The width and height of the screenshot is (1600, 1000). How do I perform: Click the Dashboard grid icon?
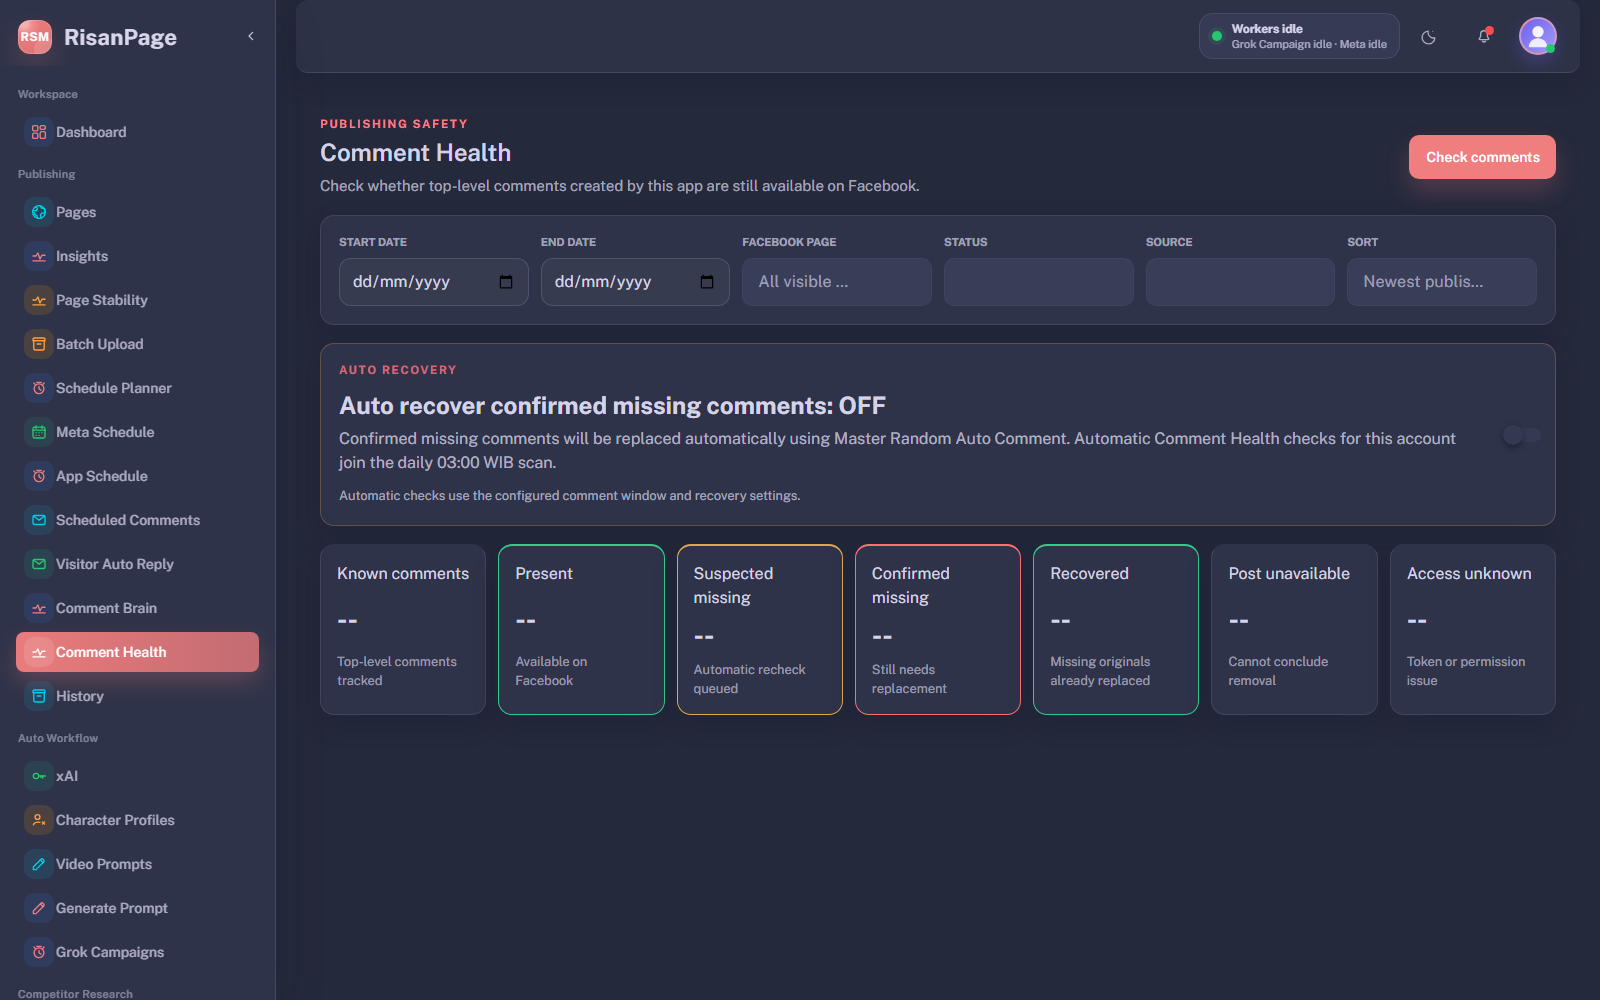pos(39,132)
